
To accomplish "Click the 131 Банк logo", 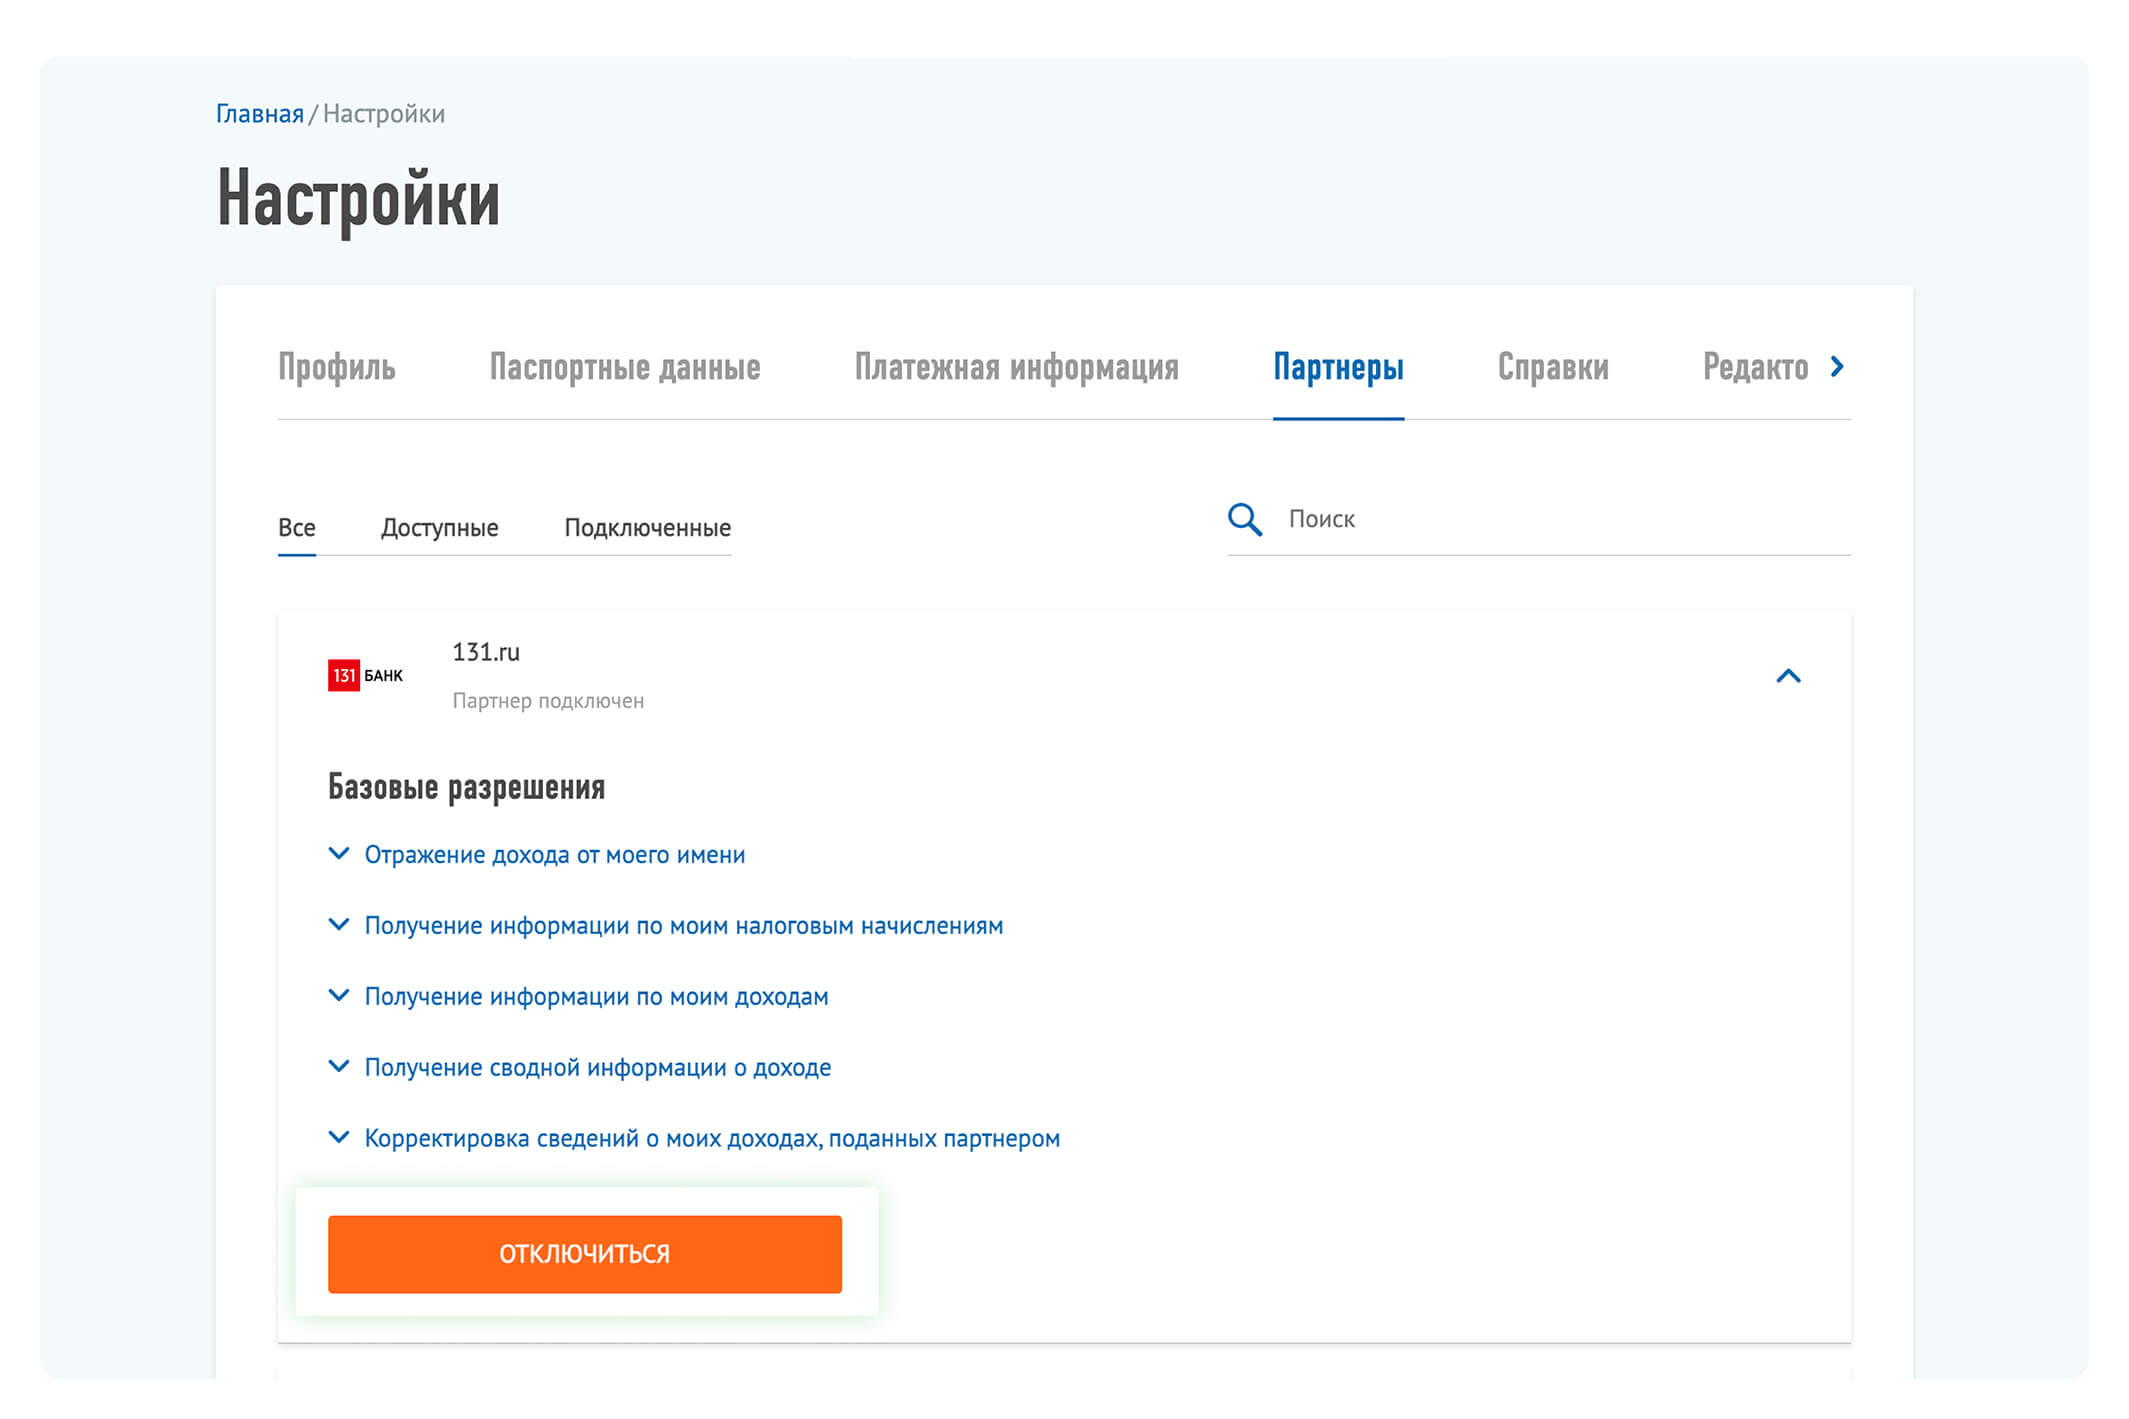I will pyautogui.click(x=365, y=675).
